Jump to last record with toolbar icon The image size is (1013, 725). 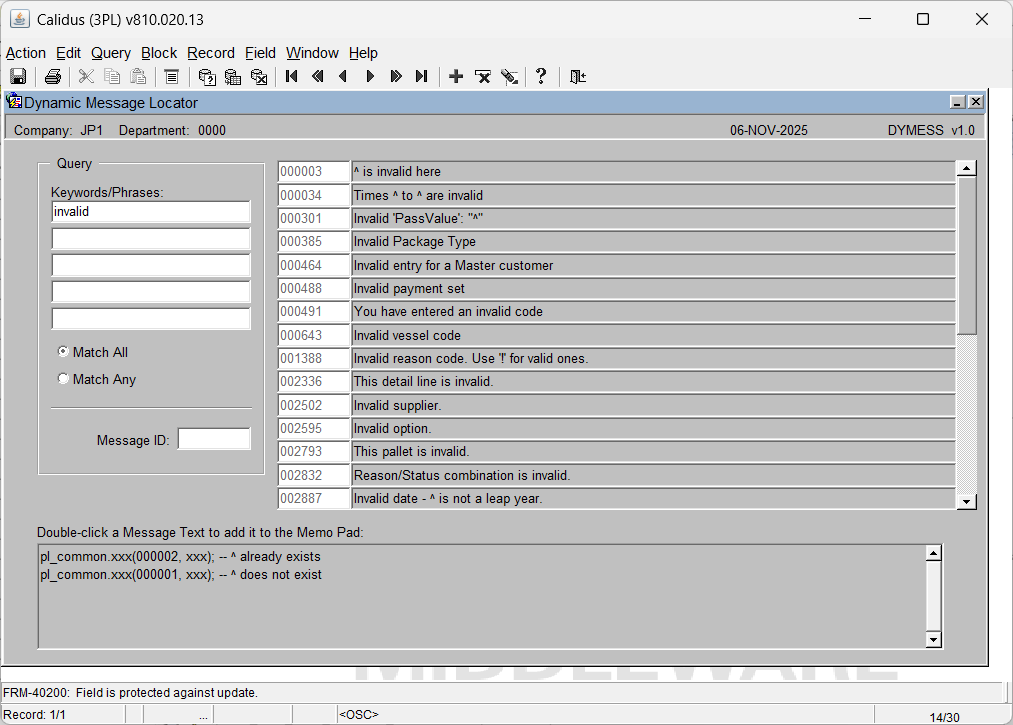422,77
